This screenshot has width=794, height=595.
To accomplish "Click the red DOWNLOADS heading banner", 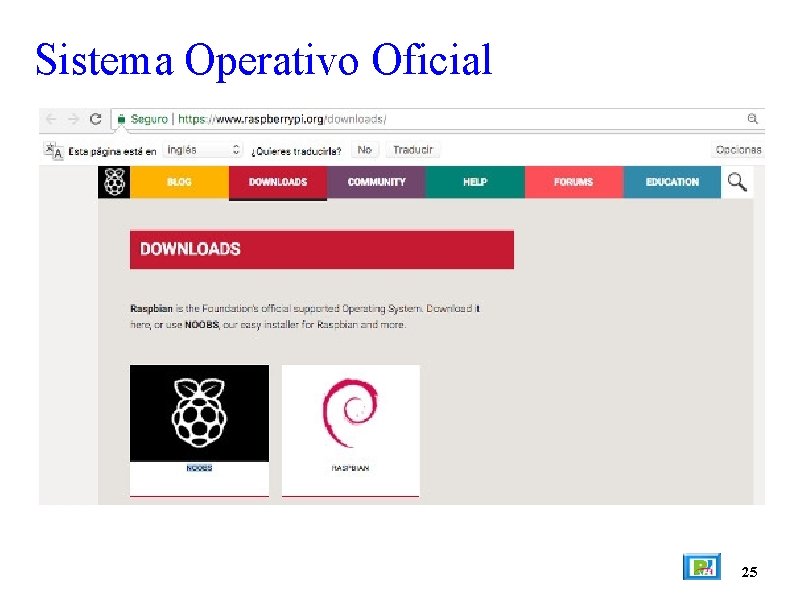I will coord(322,250).
